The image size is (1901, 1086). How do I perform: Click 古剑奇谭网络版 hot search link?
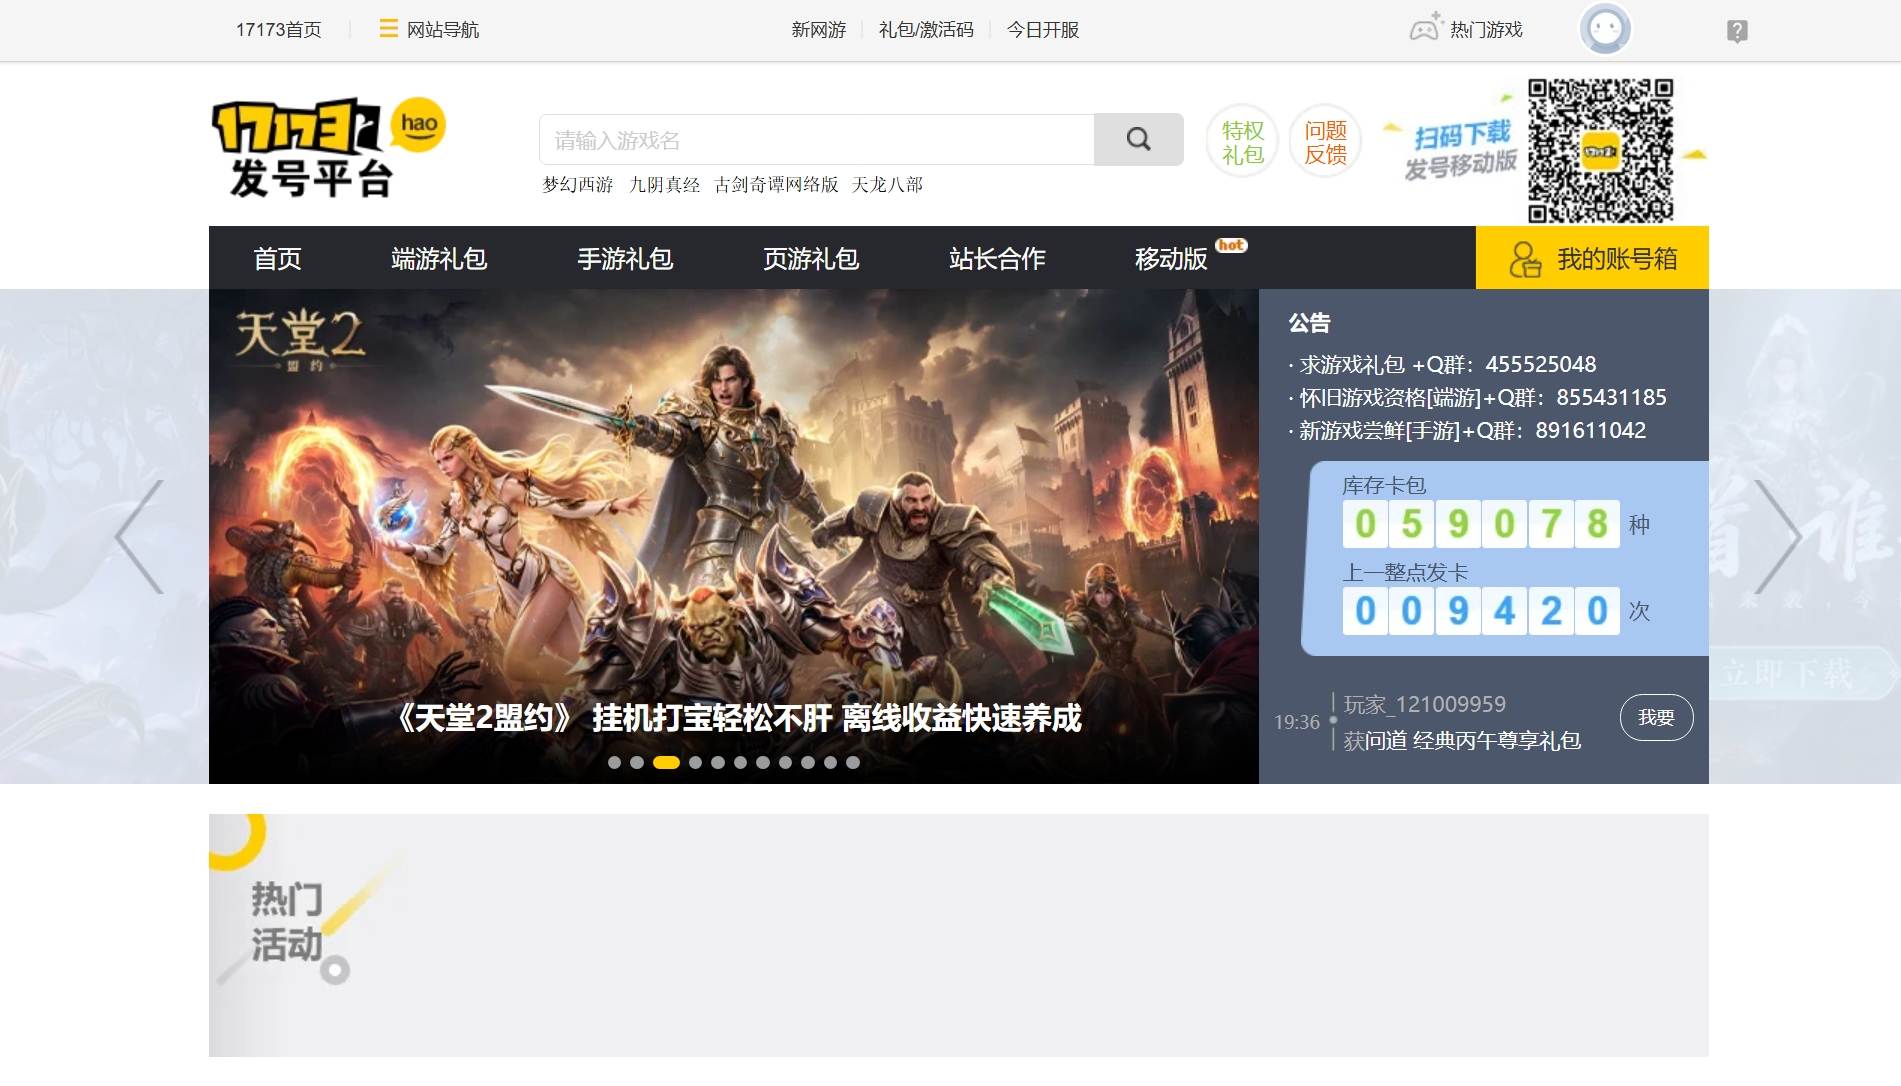pos(777,184)
